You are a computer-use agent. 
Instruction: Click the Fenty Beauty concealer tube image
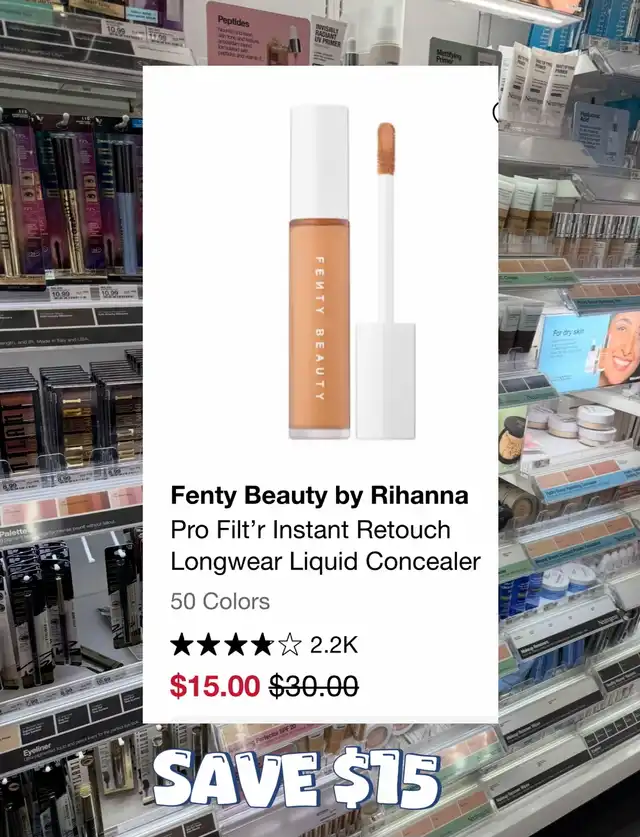click(x=319, y=272)
